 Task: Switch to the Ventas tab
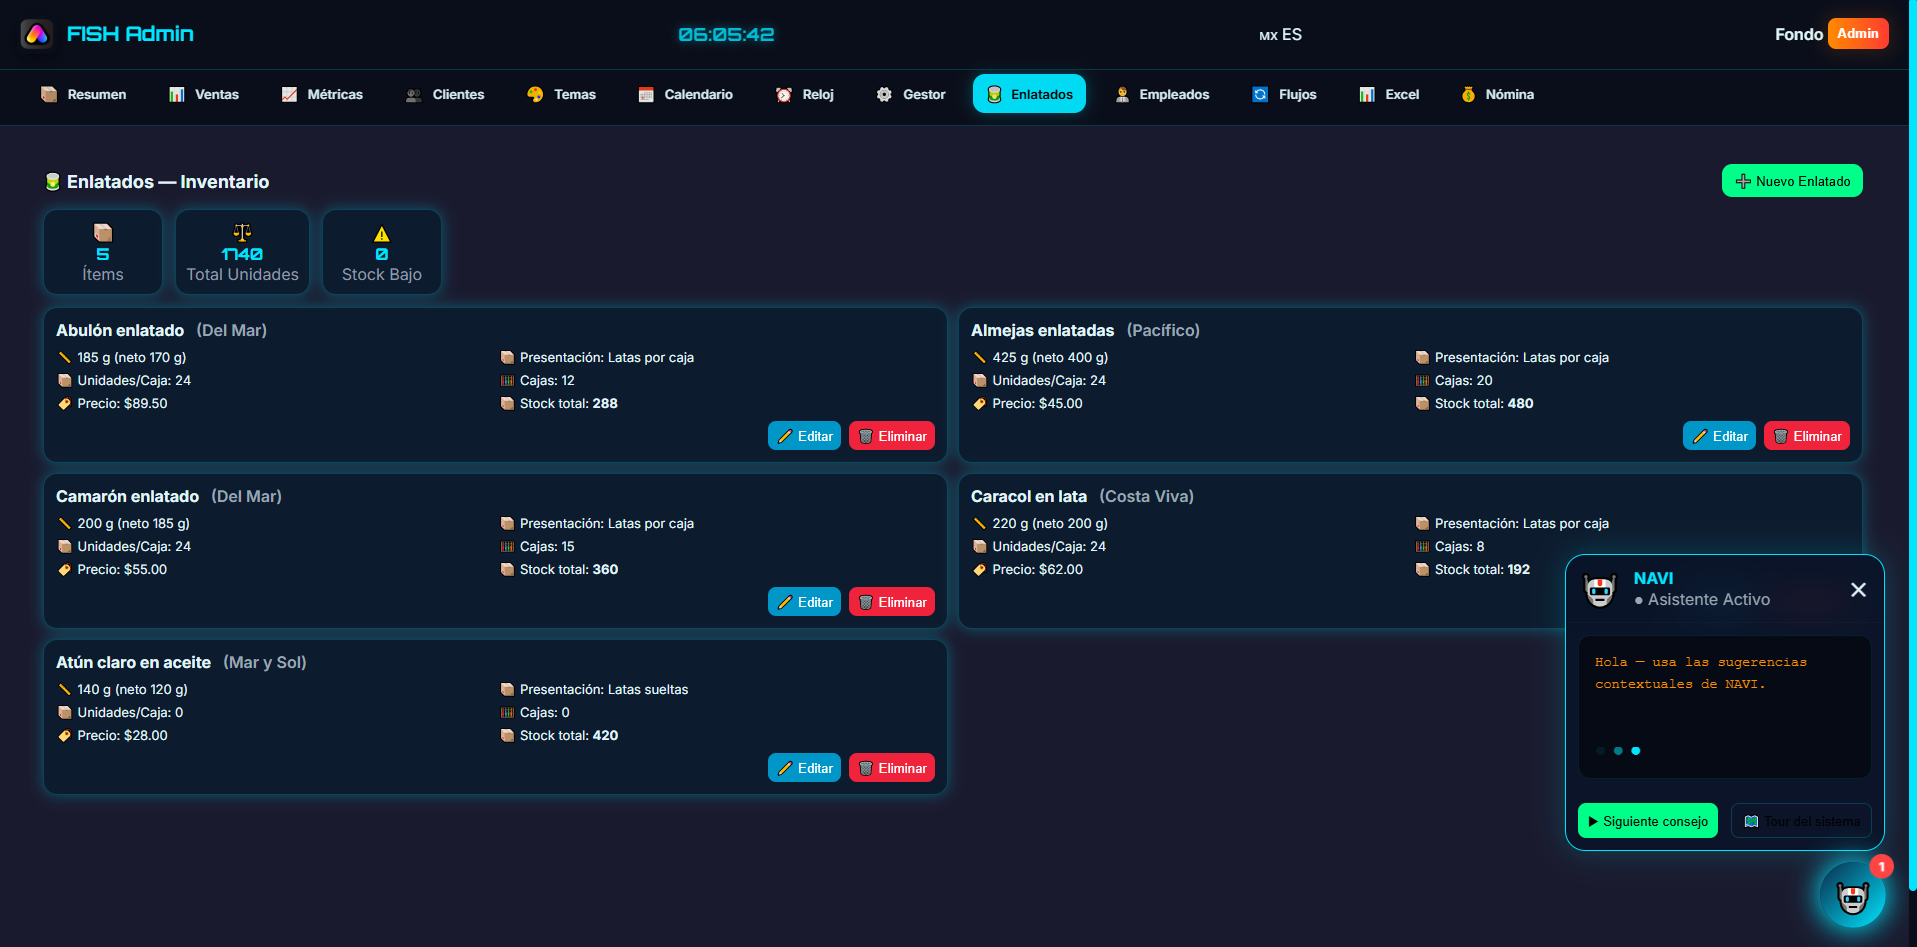click(204, 94)
